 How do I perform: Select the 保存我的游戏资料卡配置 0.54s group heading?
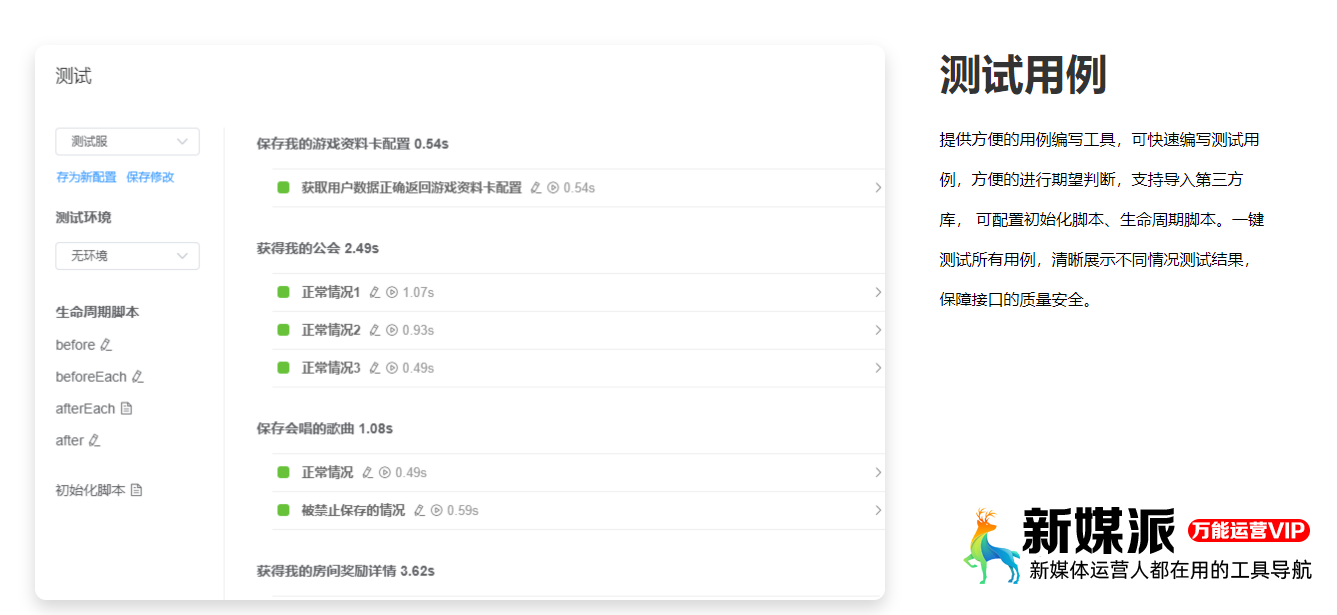click(352, 144)
